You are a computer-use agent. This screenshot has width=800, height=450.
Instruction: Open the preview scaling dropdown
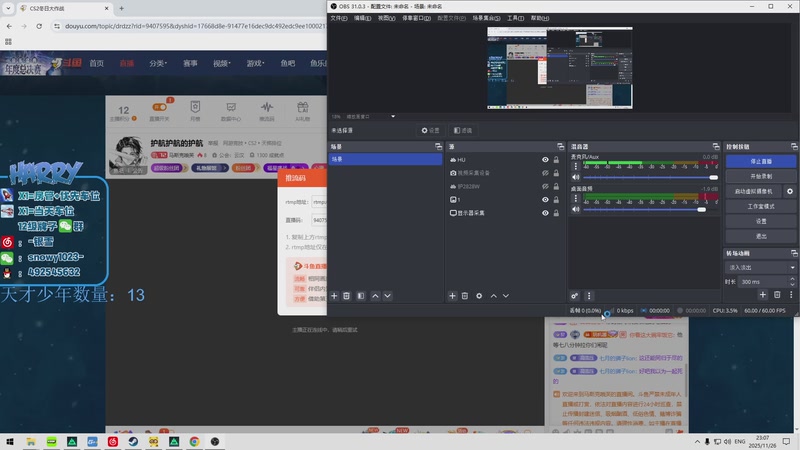393,116
